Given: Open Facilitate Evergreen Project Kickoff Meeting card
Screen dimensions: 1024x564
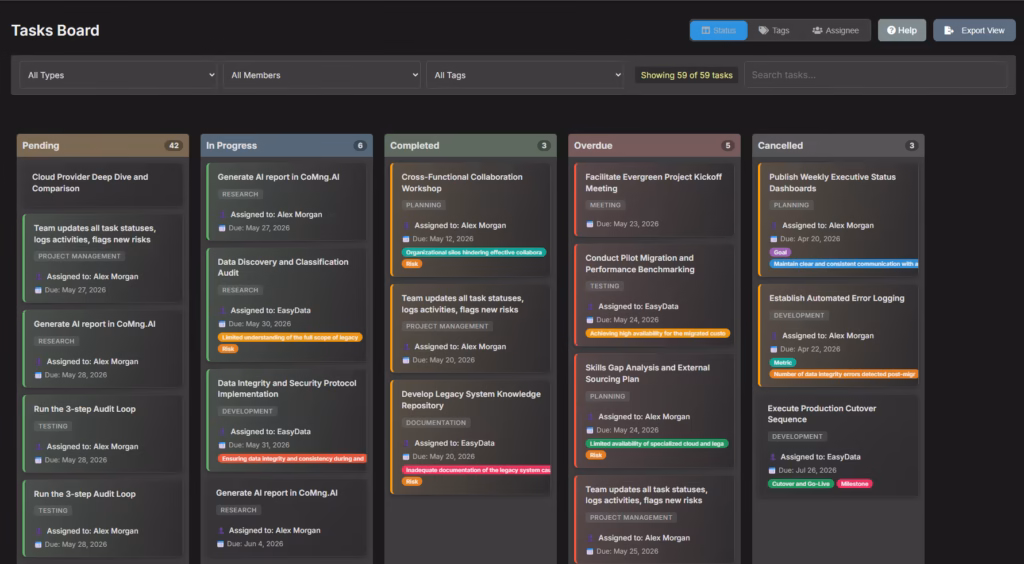Looking at the screenshot, I should [x=654, y=200].
